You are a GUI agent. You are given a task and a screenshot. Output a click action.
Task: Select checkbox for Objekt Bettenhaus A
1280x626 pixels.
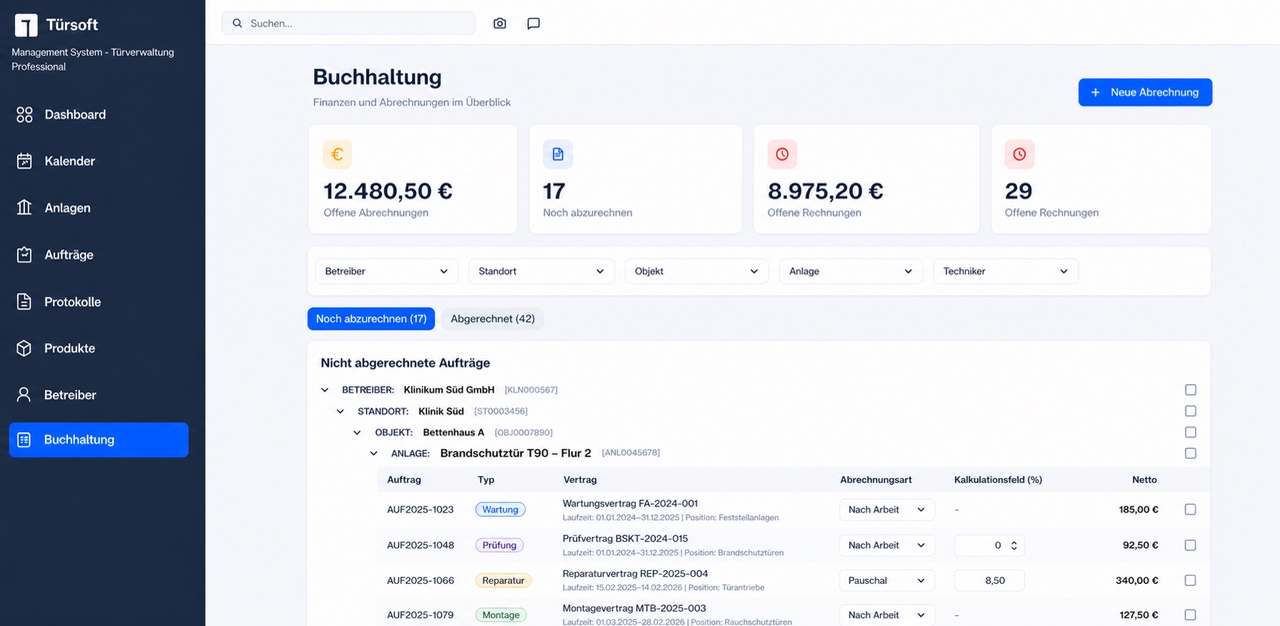pyautogui.click(x=1190, y=432)
